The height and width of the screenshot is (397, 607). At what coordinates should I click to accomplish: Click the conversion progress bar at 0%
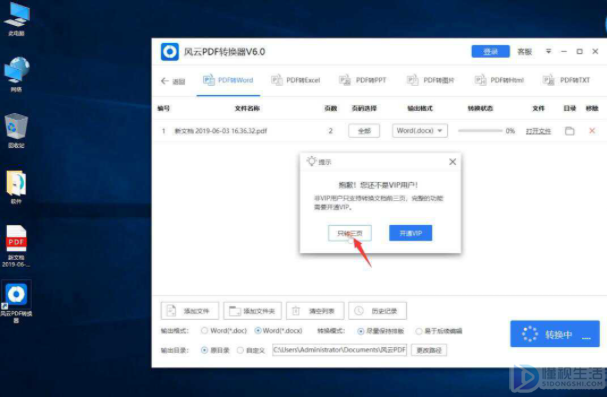tap(480, 131)
